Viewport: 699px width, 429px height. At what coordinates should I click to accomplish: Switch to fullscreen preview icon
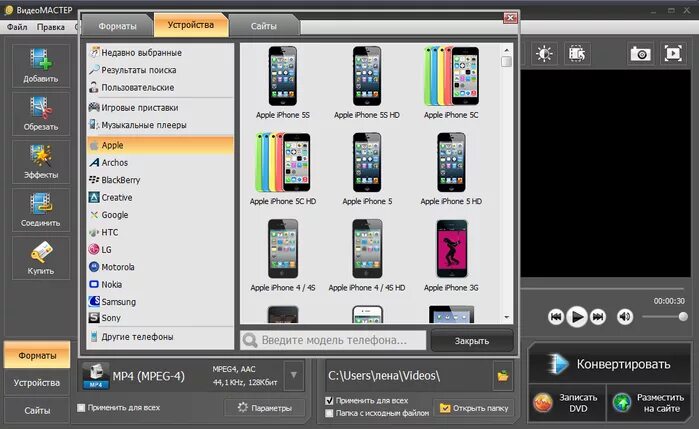coord(673,54)
